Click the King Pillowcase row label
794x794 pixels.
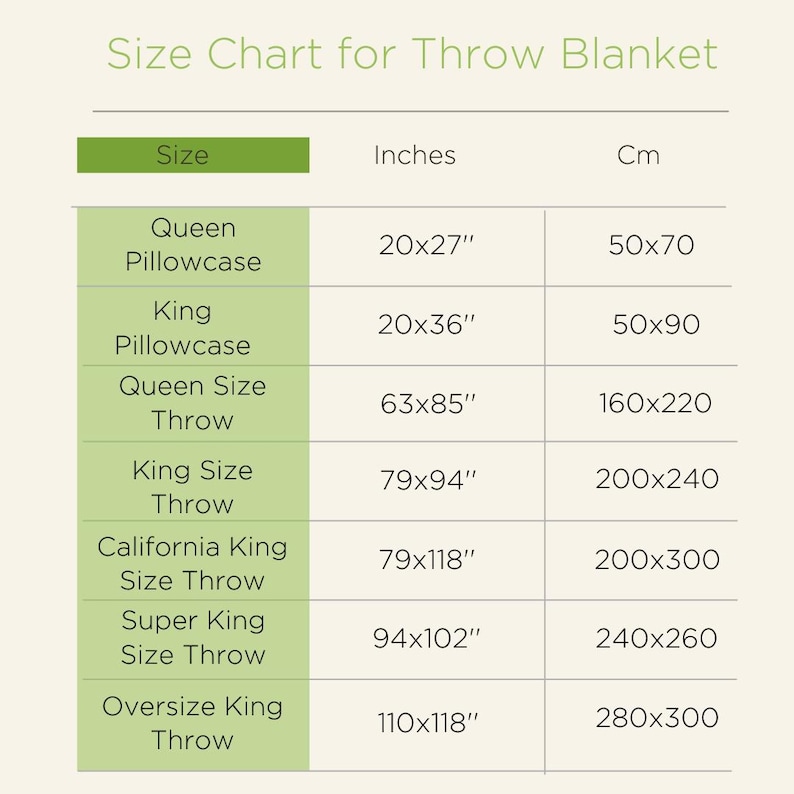pos(182,328)
